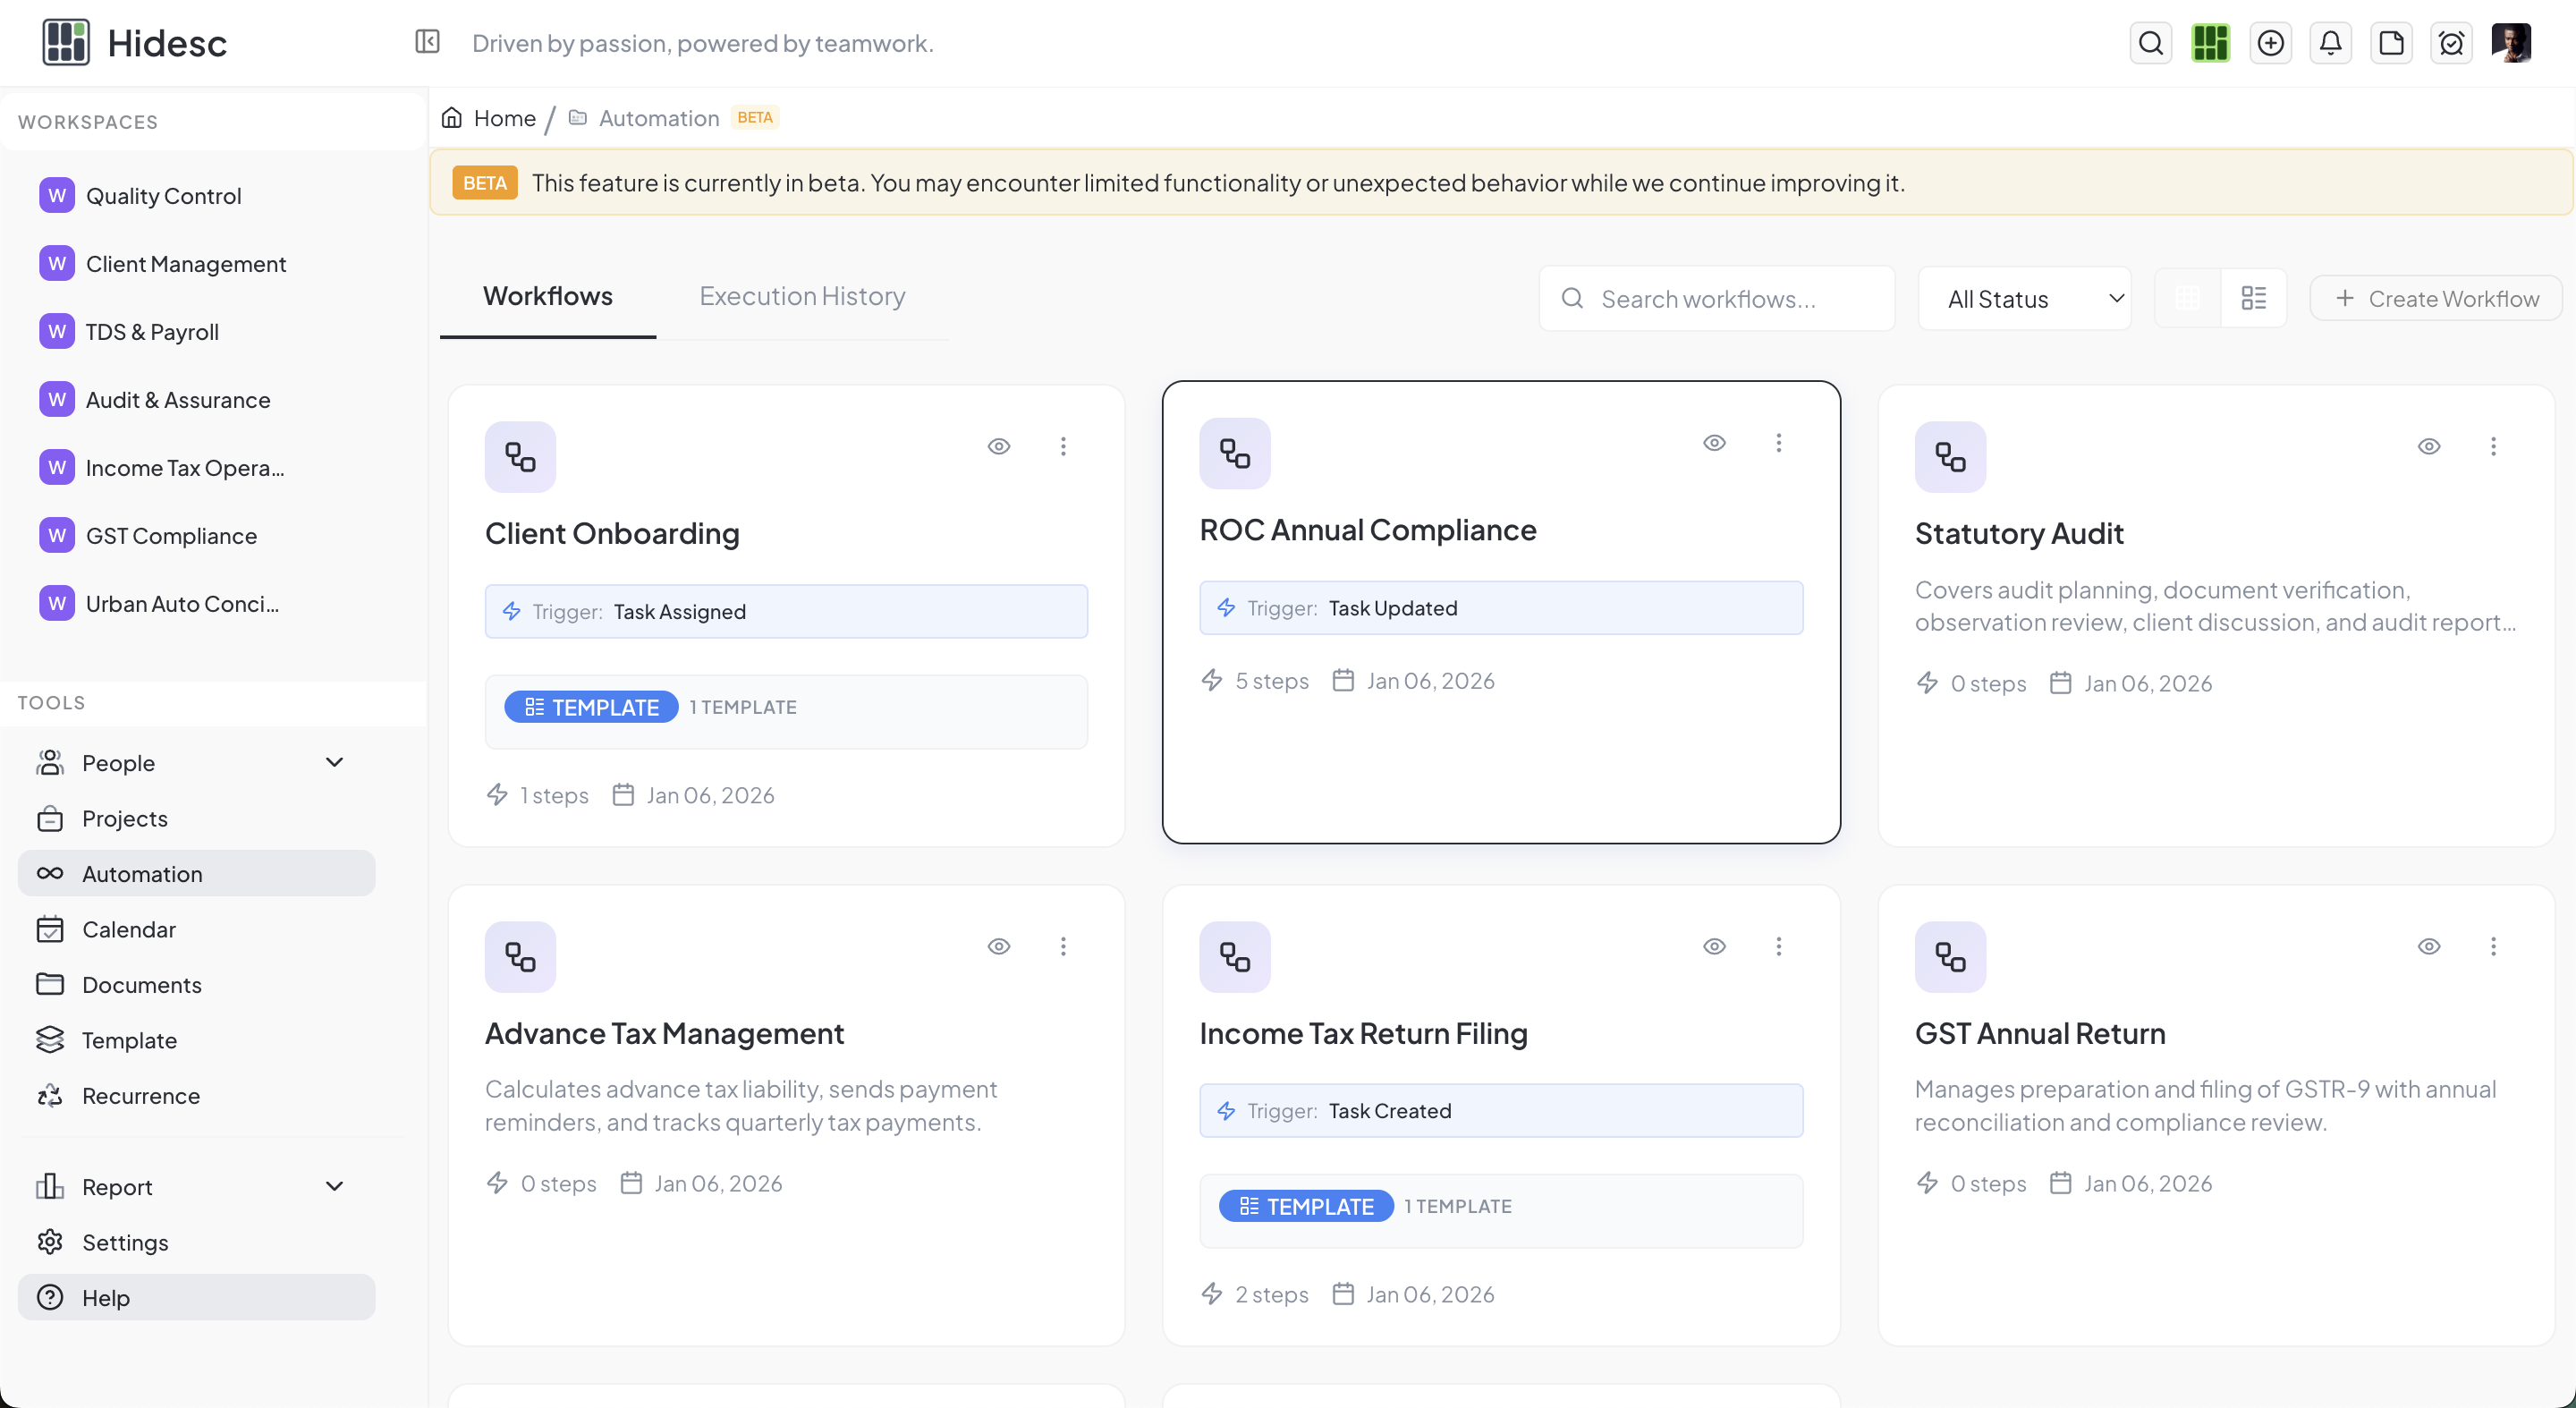Open the notes page icon in header

[2390, 43]
